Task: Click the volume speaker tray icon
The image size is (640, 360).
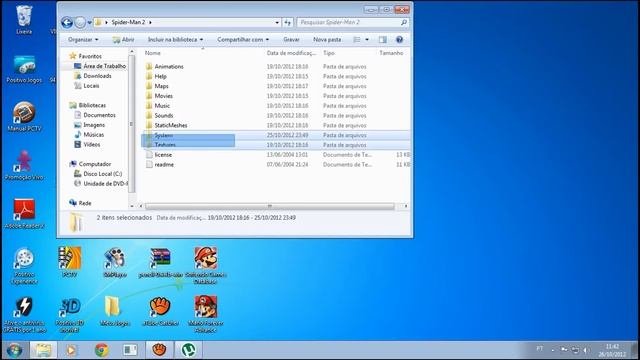Action: pos(586,350)
